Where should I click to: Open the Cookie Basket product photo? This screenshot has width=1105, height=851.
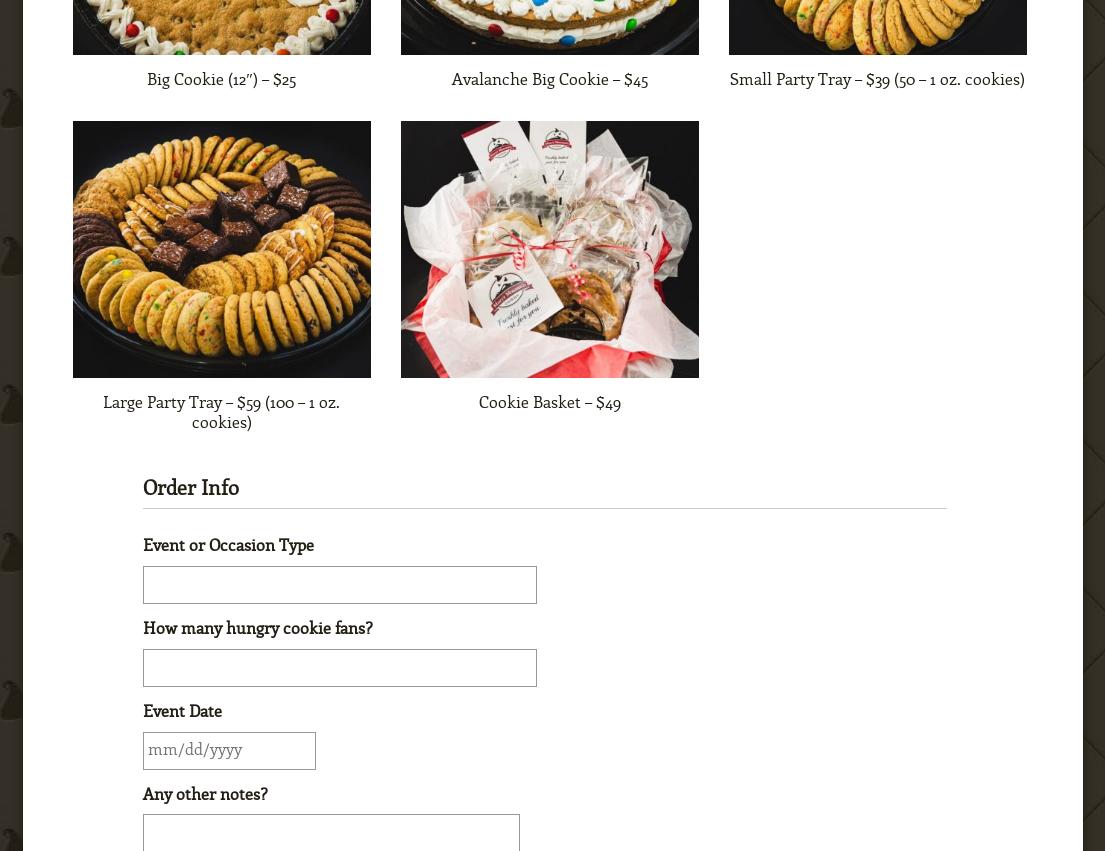coord(550,249)
